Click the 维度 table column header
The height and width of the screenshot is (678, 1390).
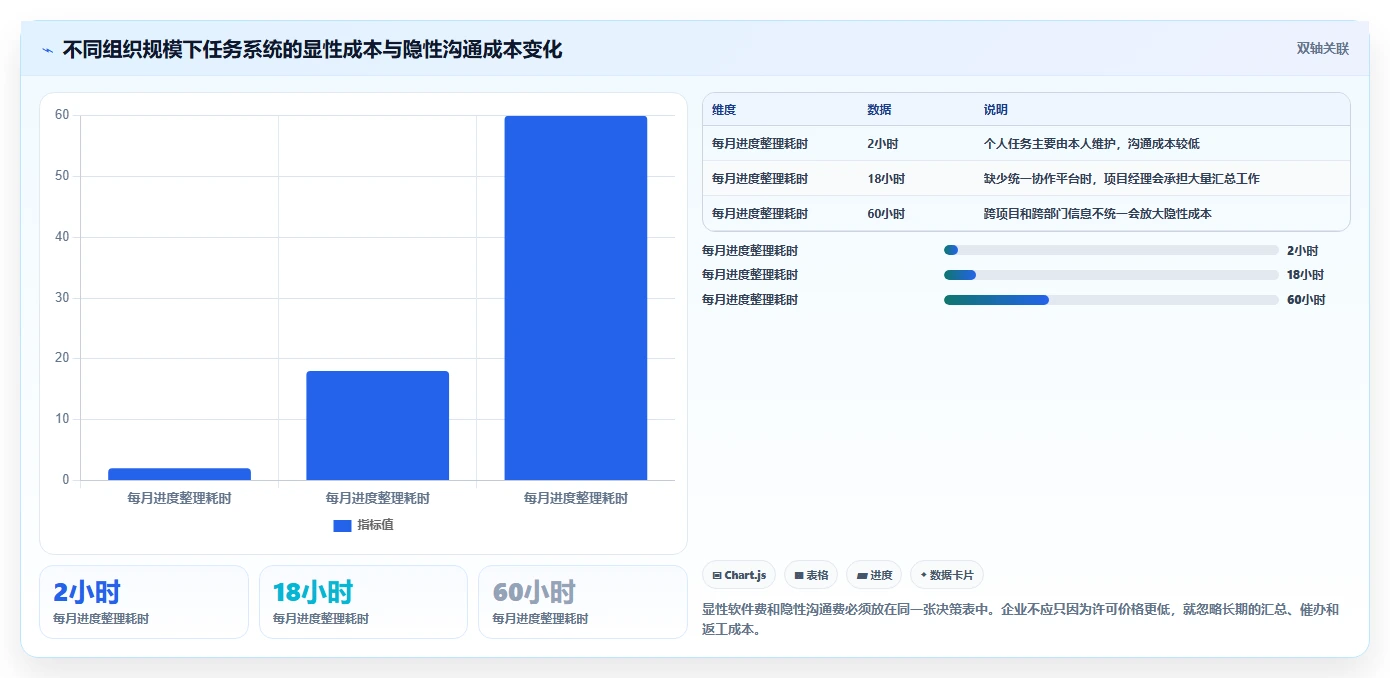click(x=724, y=110)
